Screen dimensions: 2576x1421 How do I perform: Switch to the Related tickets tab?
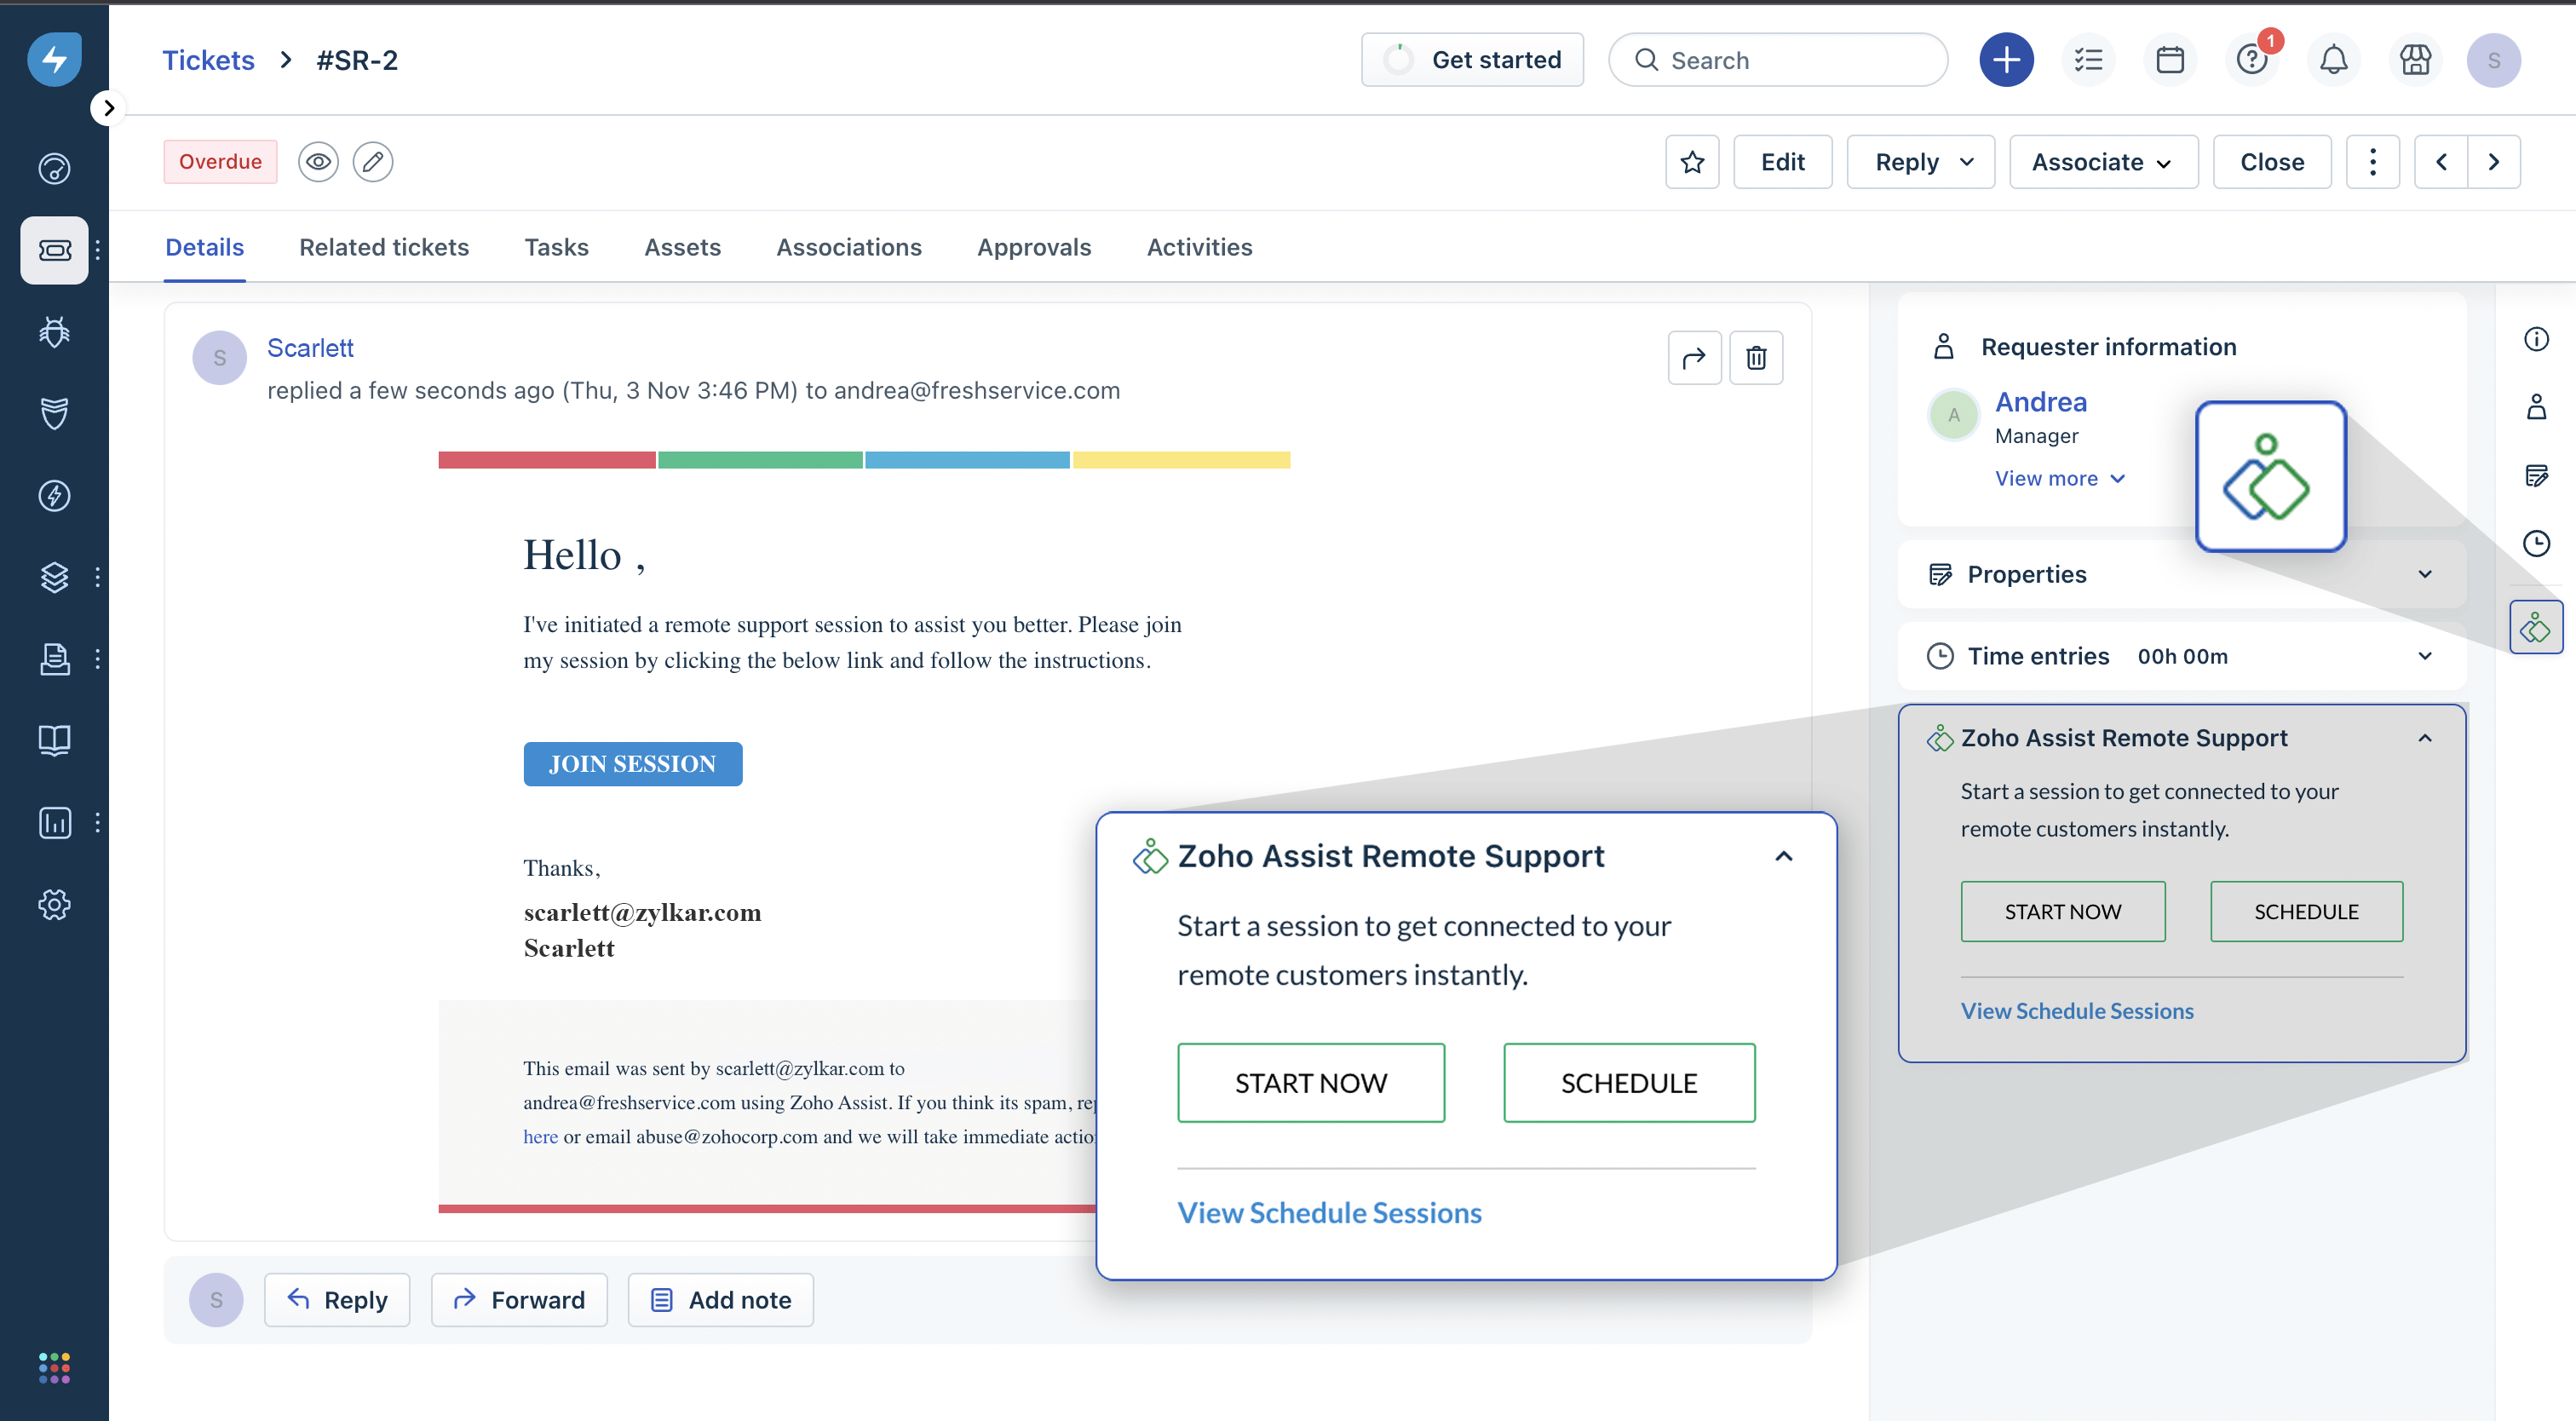pyautogui.click(x=384, y=247)
